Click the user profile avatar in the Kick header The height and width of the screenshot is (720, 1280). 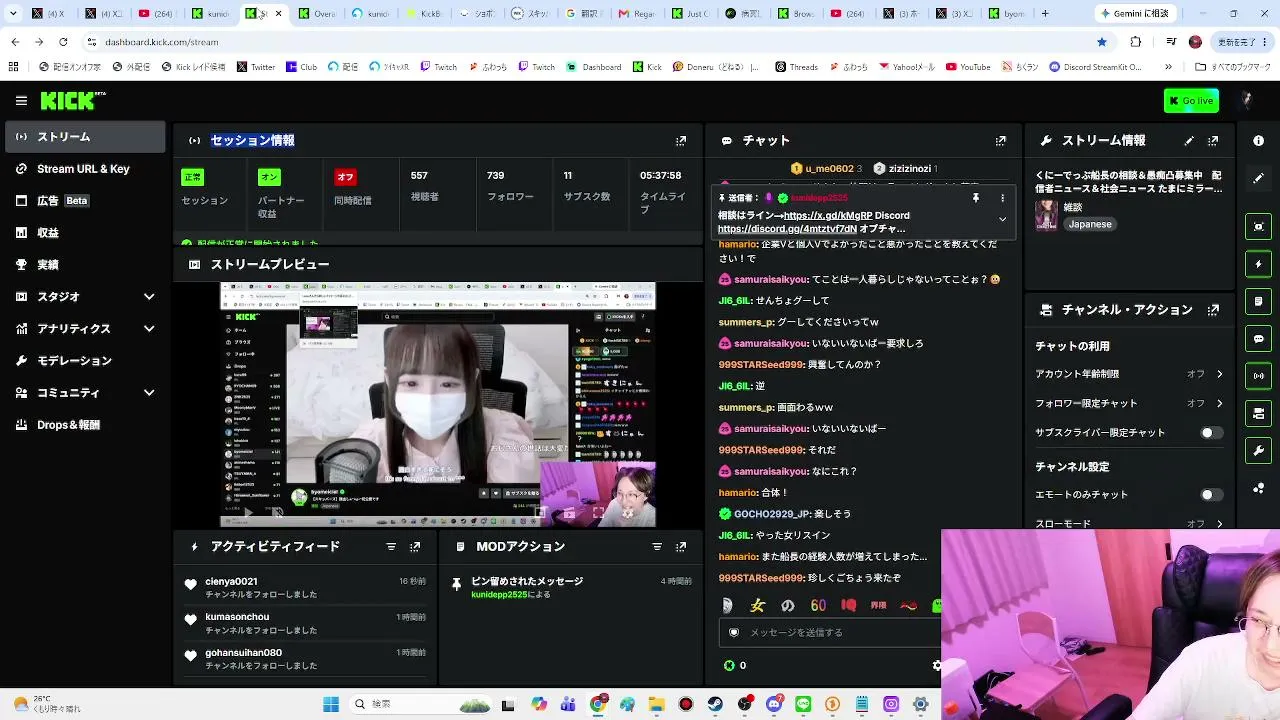[1246, 101]
